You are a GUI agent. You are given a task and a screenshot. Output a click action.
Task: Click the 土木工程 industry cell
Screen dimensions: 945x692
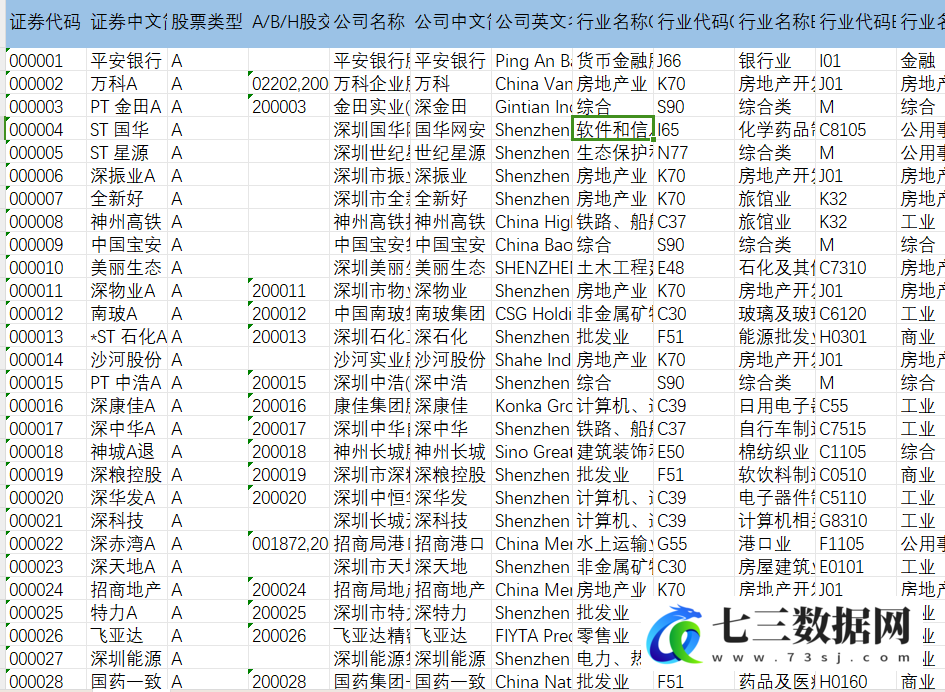click(613, 268)
